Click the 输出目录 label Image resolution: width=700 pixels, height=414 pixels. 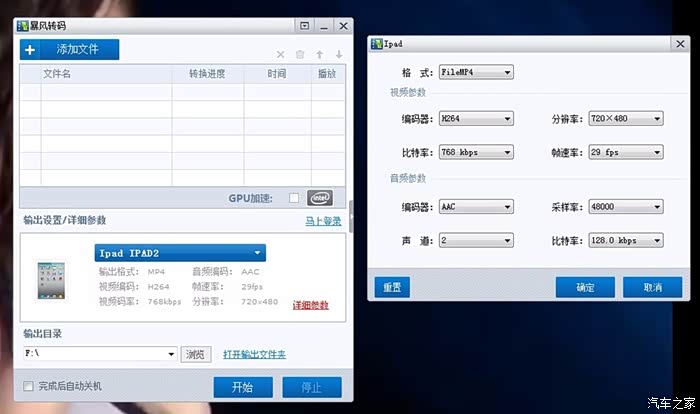click(x=42, y=334)
